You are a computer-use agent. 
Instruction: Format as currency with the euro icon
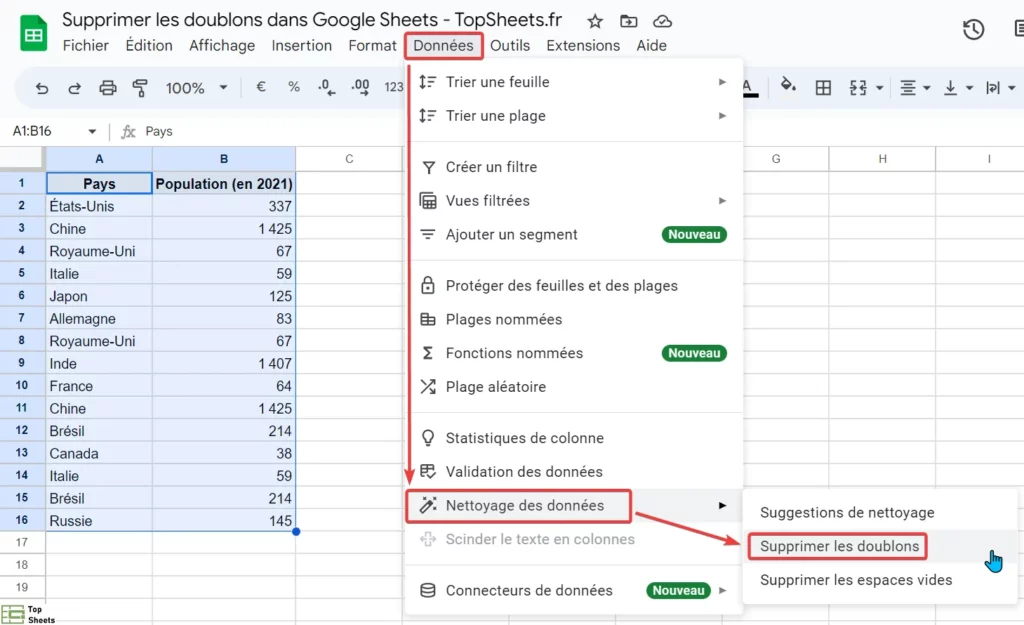[261, 87]
